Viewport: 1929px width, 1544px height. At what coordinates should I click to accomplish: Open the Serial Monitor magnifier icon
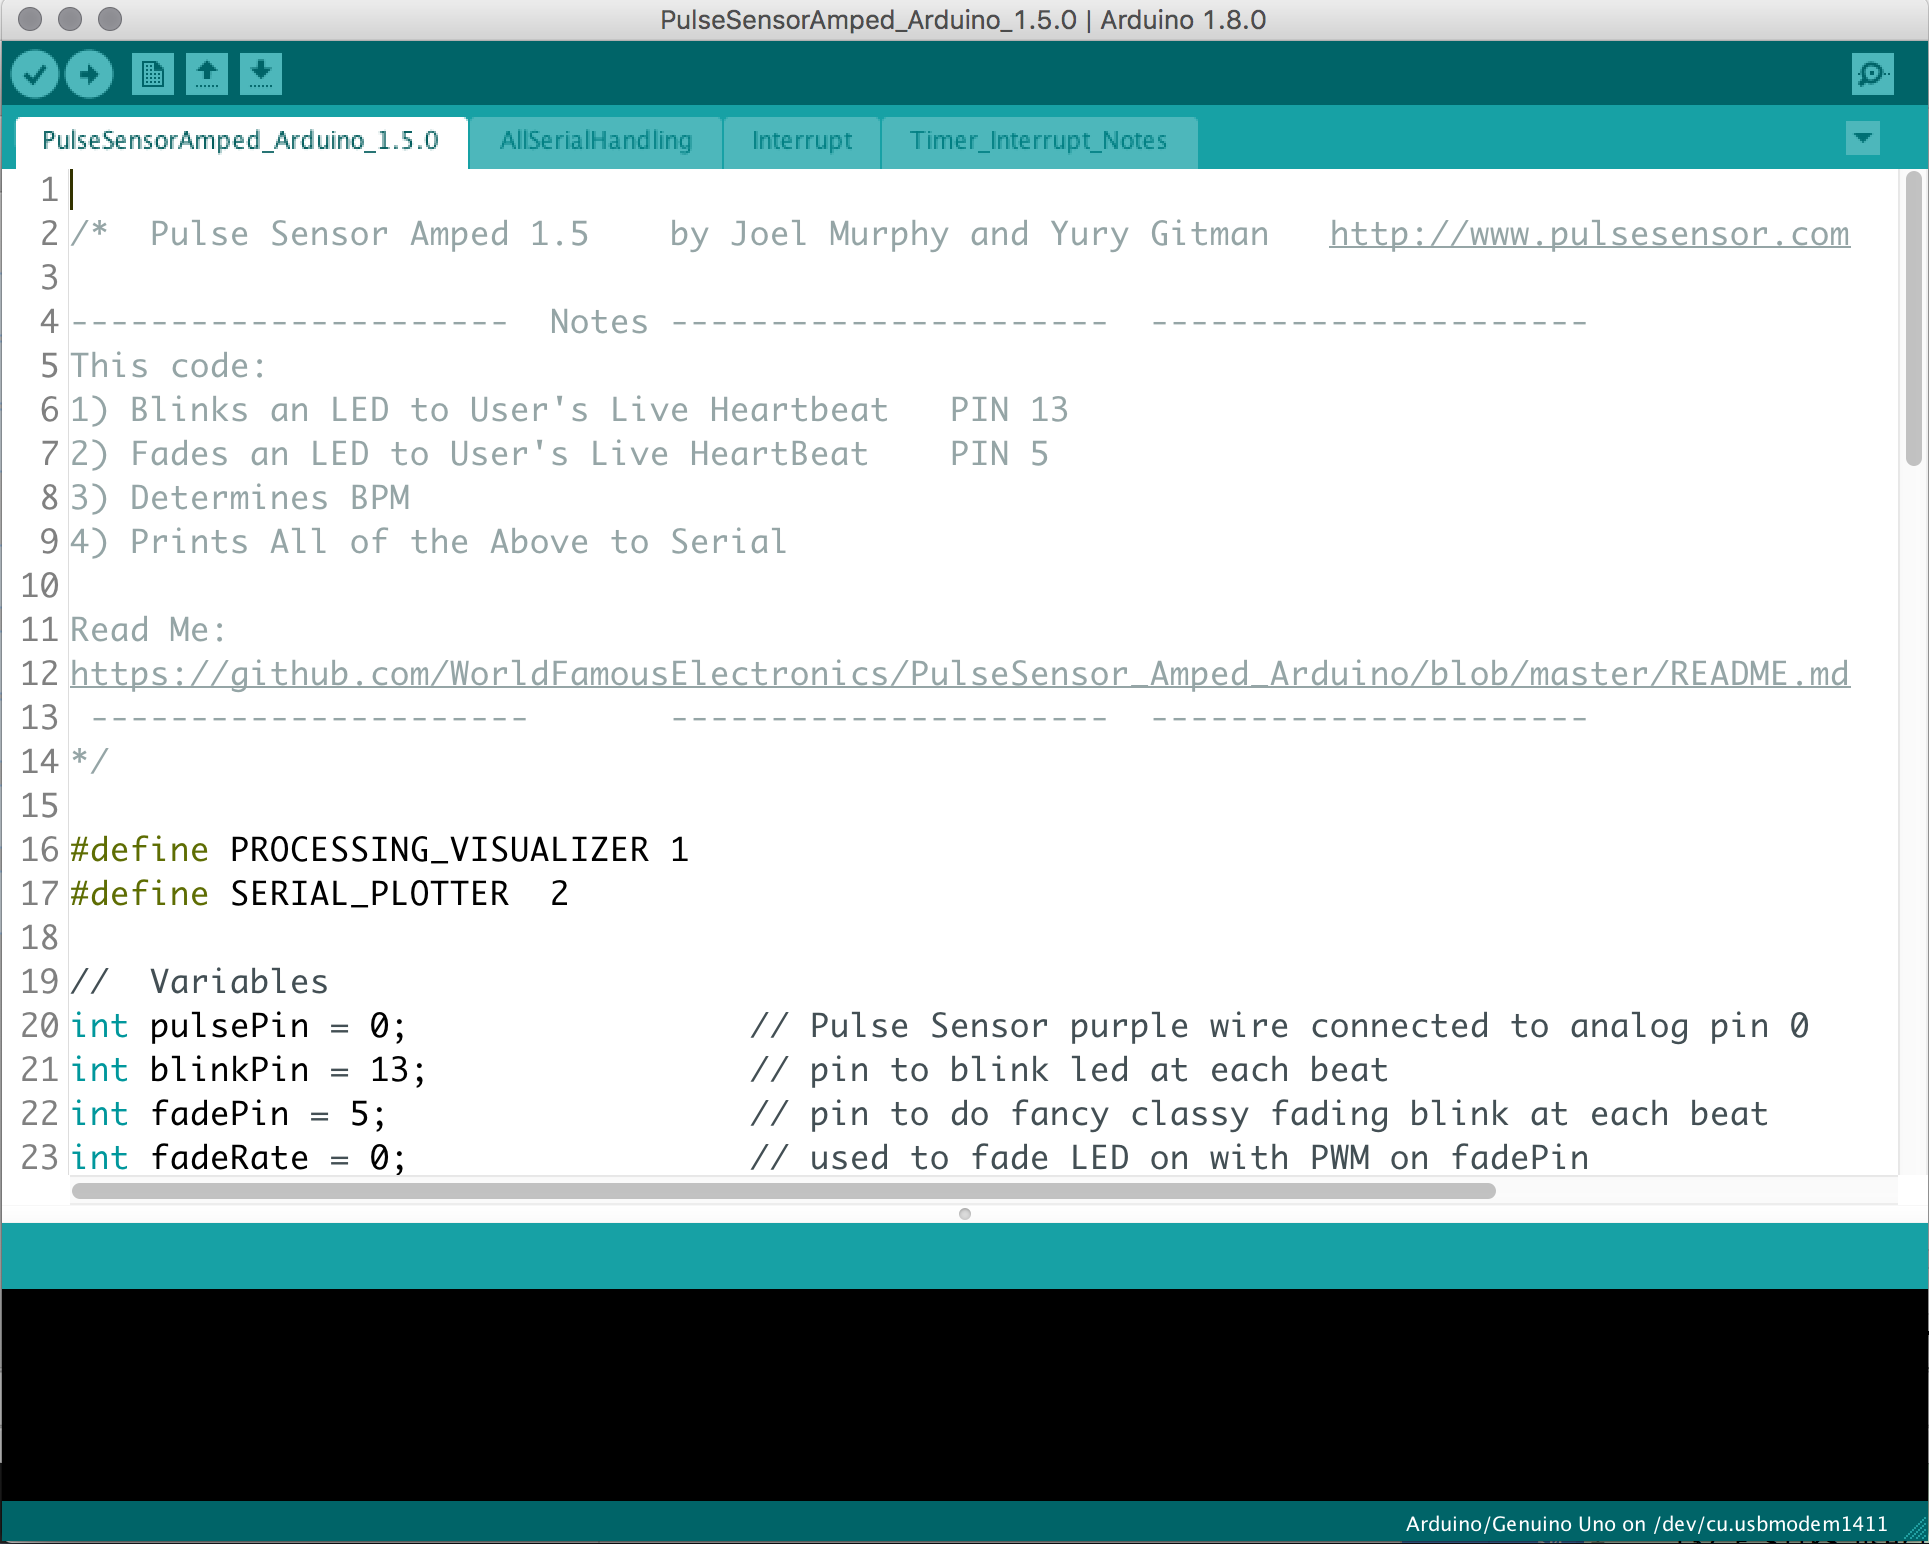(x=1872, y=75)
